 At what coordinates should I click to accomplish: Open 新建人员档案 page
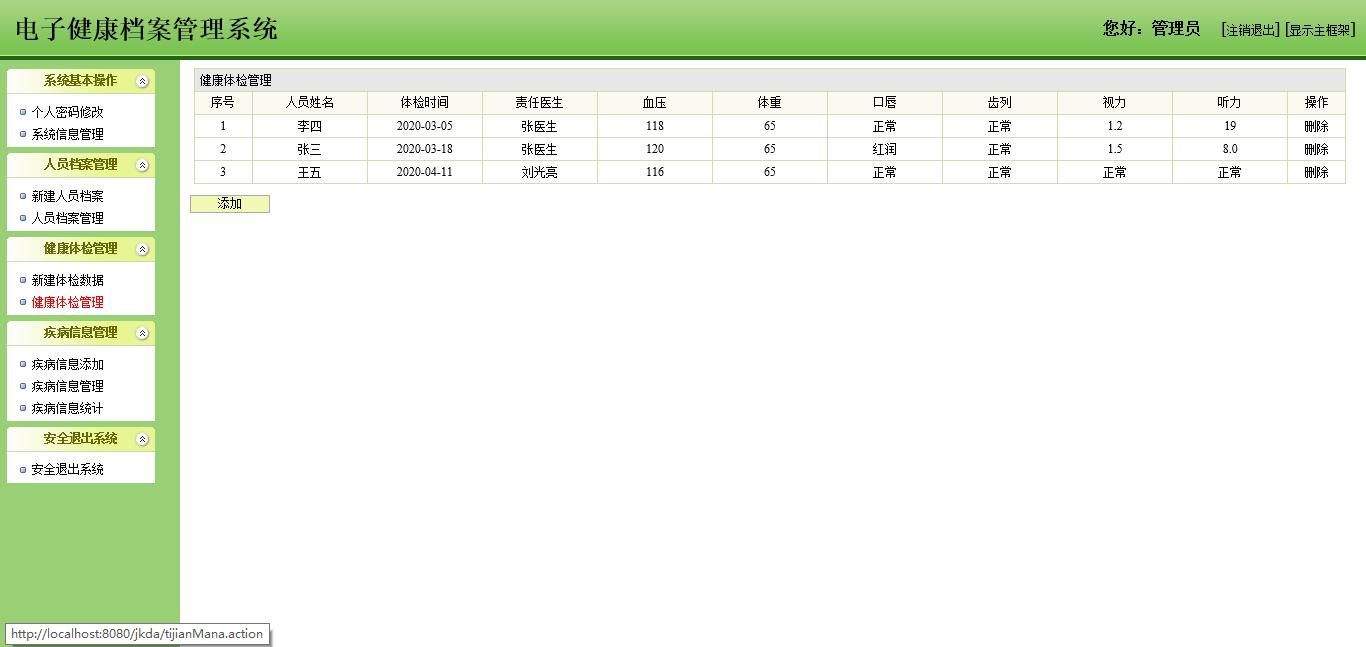pos(67,196)
